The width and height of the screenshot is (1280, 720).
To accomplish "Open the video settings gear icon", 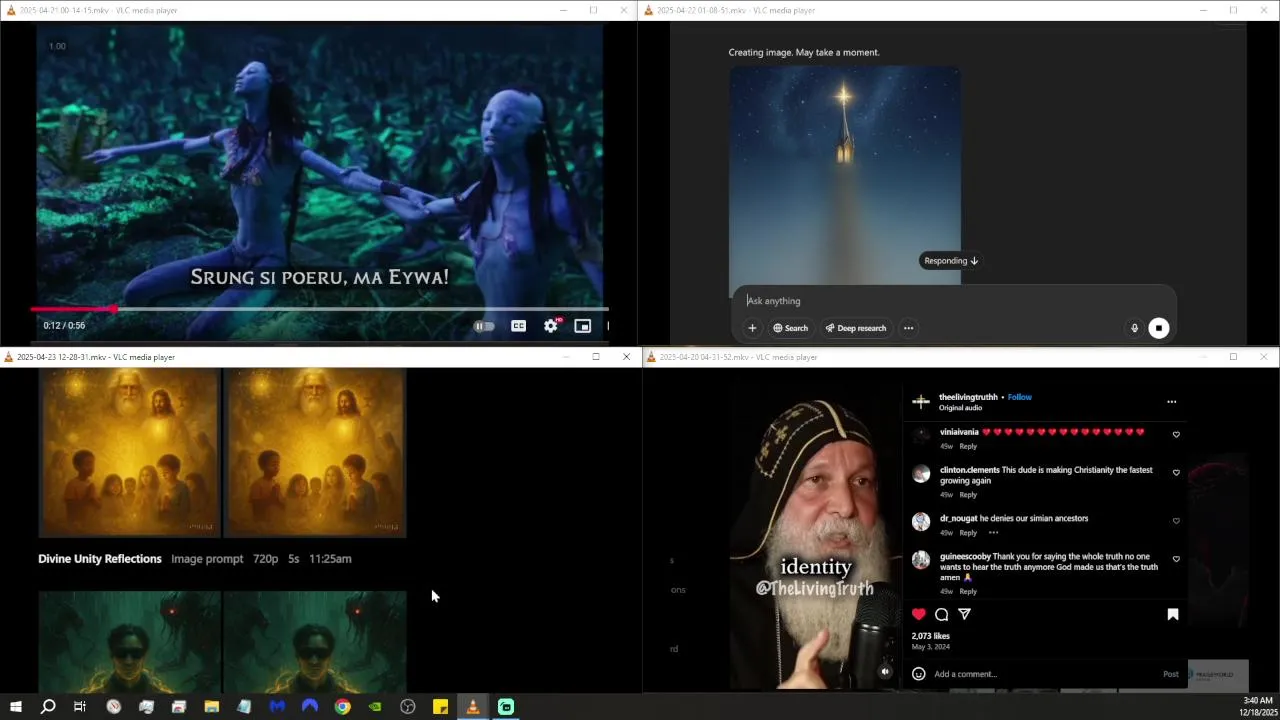I will [551, 326].
